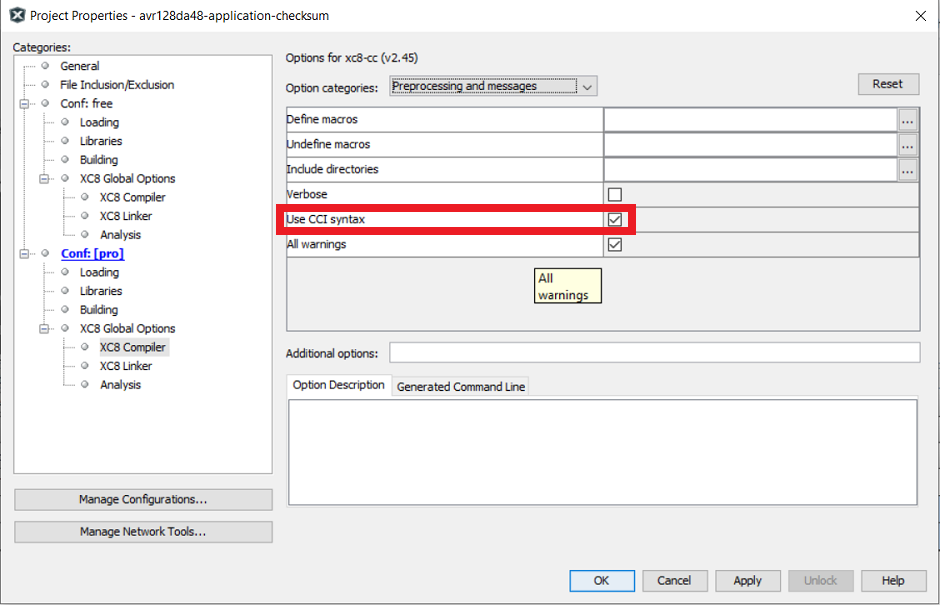The width and height of the screenshot is (940, 605).
Task: Select XC8 Linker under Conf: [pro]
Action: point(126,366)
